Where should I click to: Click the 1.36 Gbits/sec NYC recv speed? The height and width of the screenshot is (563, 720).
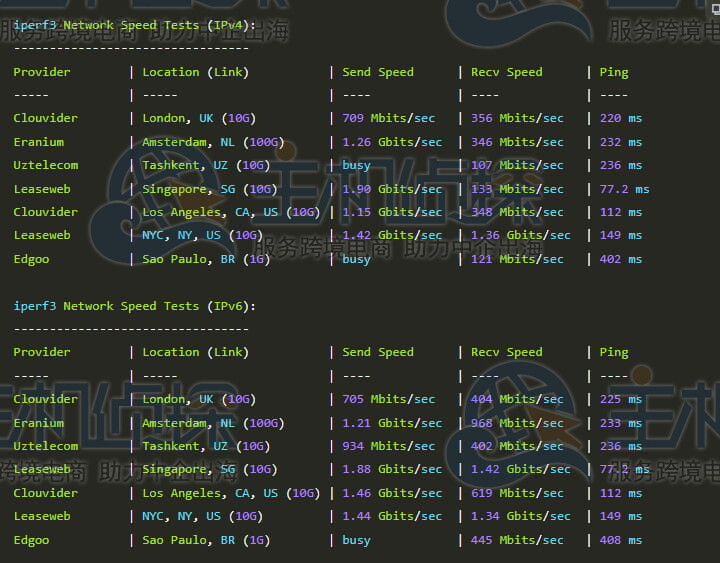point(520,235)
